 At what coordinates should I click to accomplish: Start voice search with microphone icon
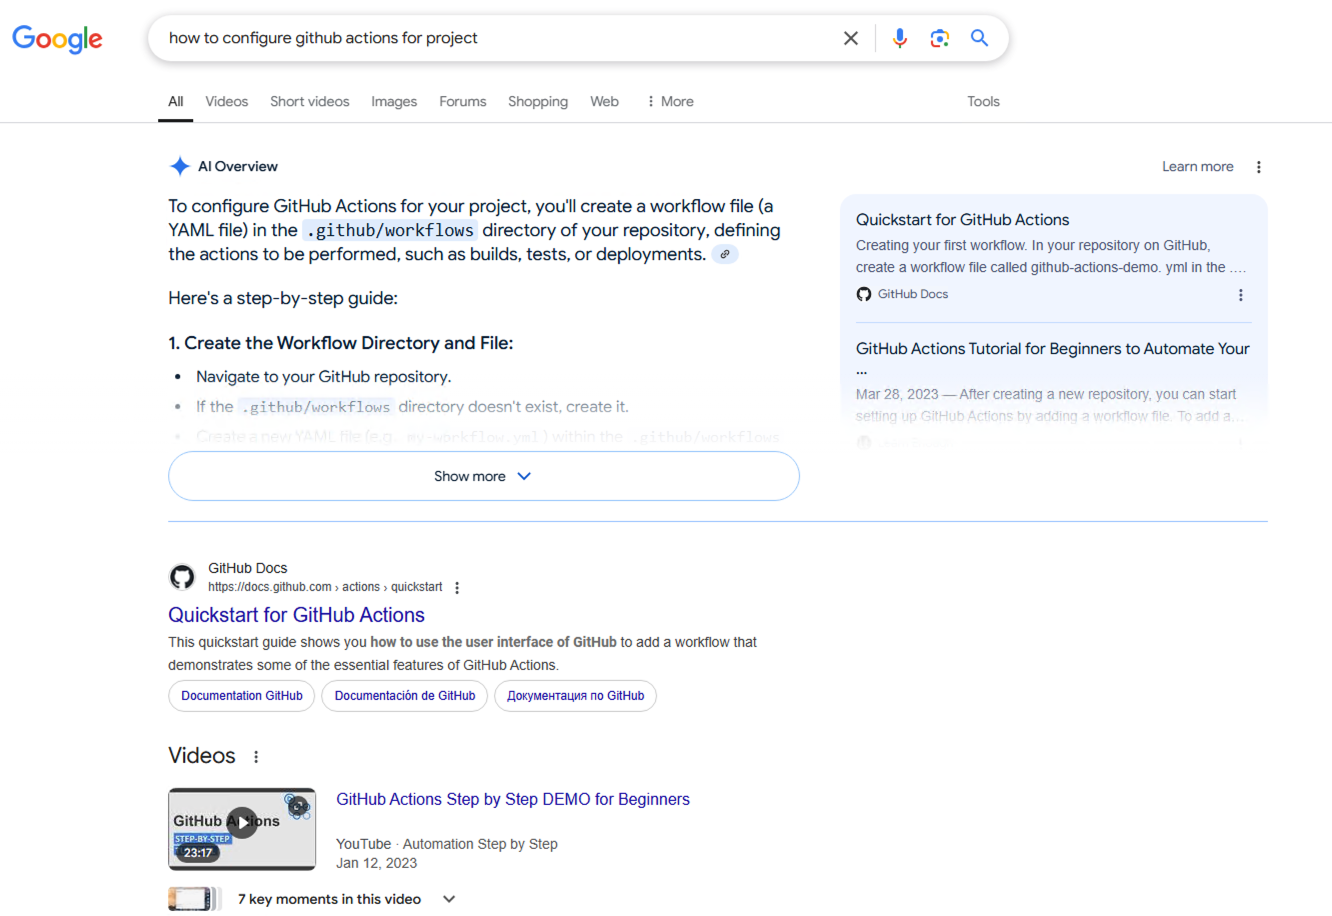tap(900, 38)
